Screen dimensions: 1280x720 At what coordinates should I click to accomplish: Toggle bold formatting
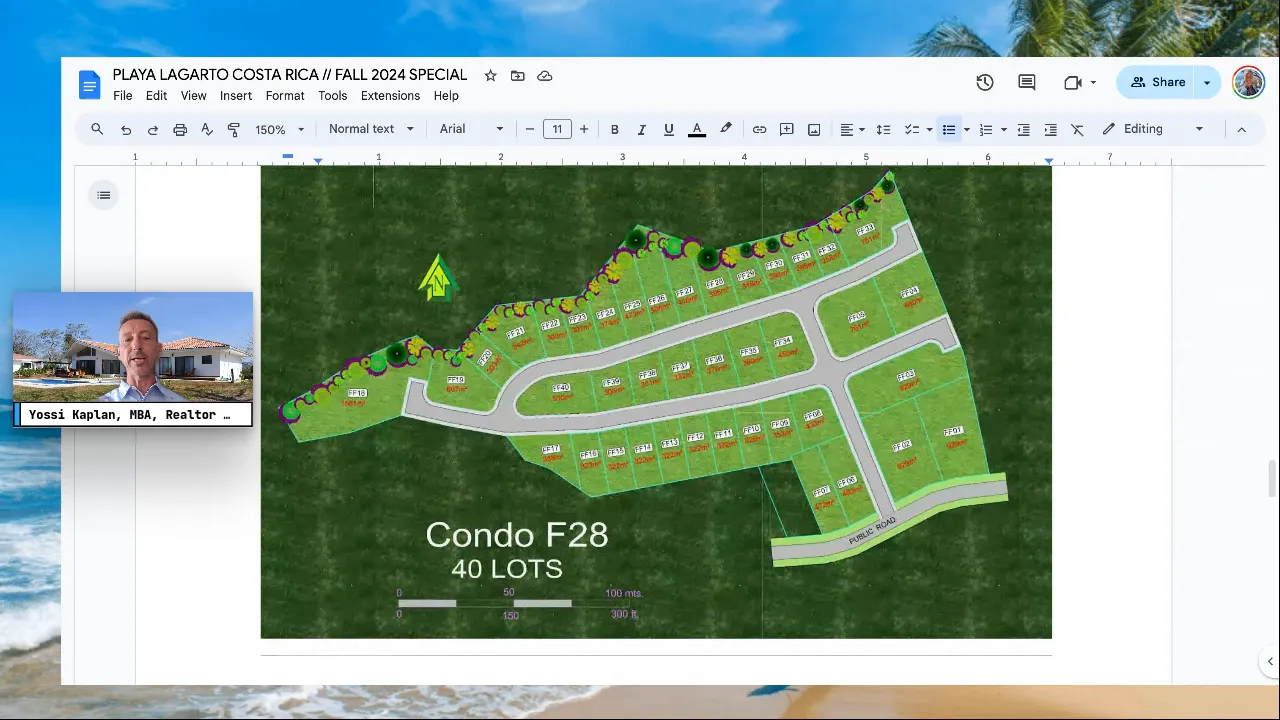tap(615, 129)
